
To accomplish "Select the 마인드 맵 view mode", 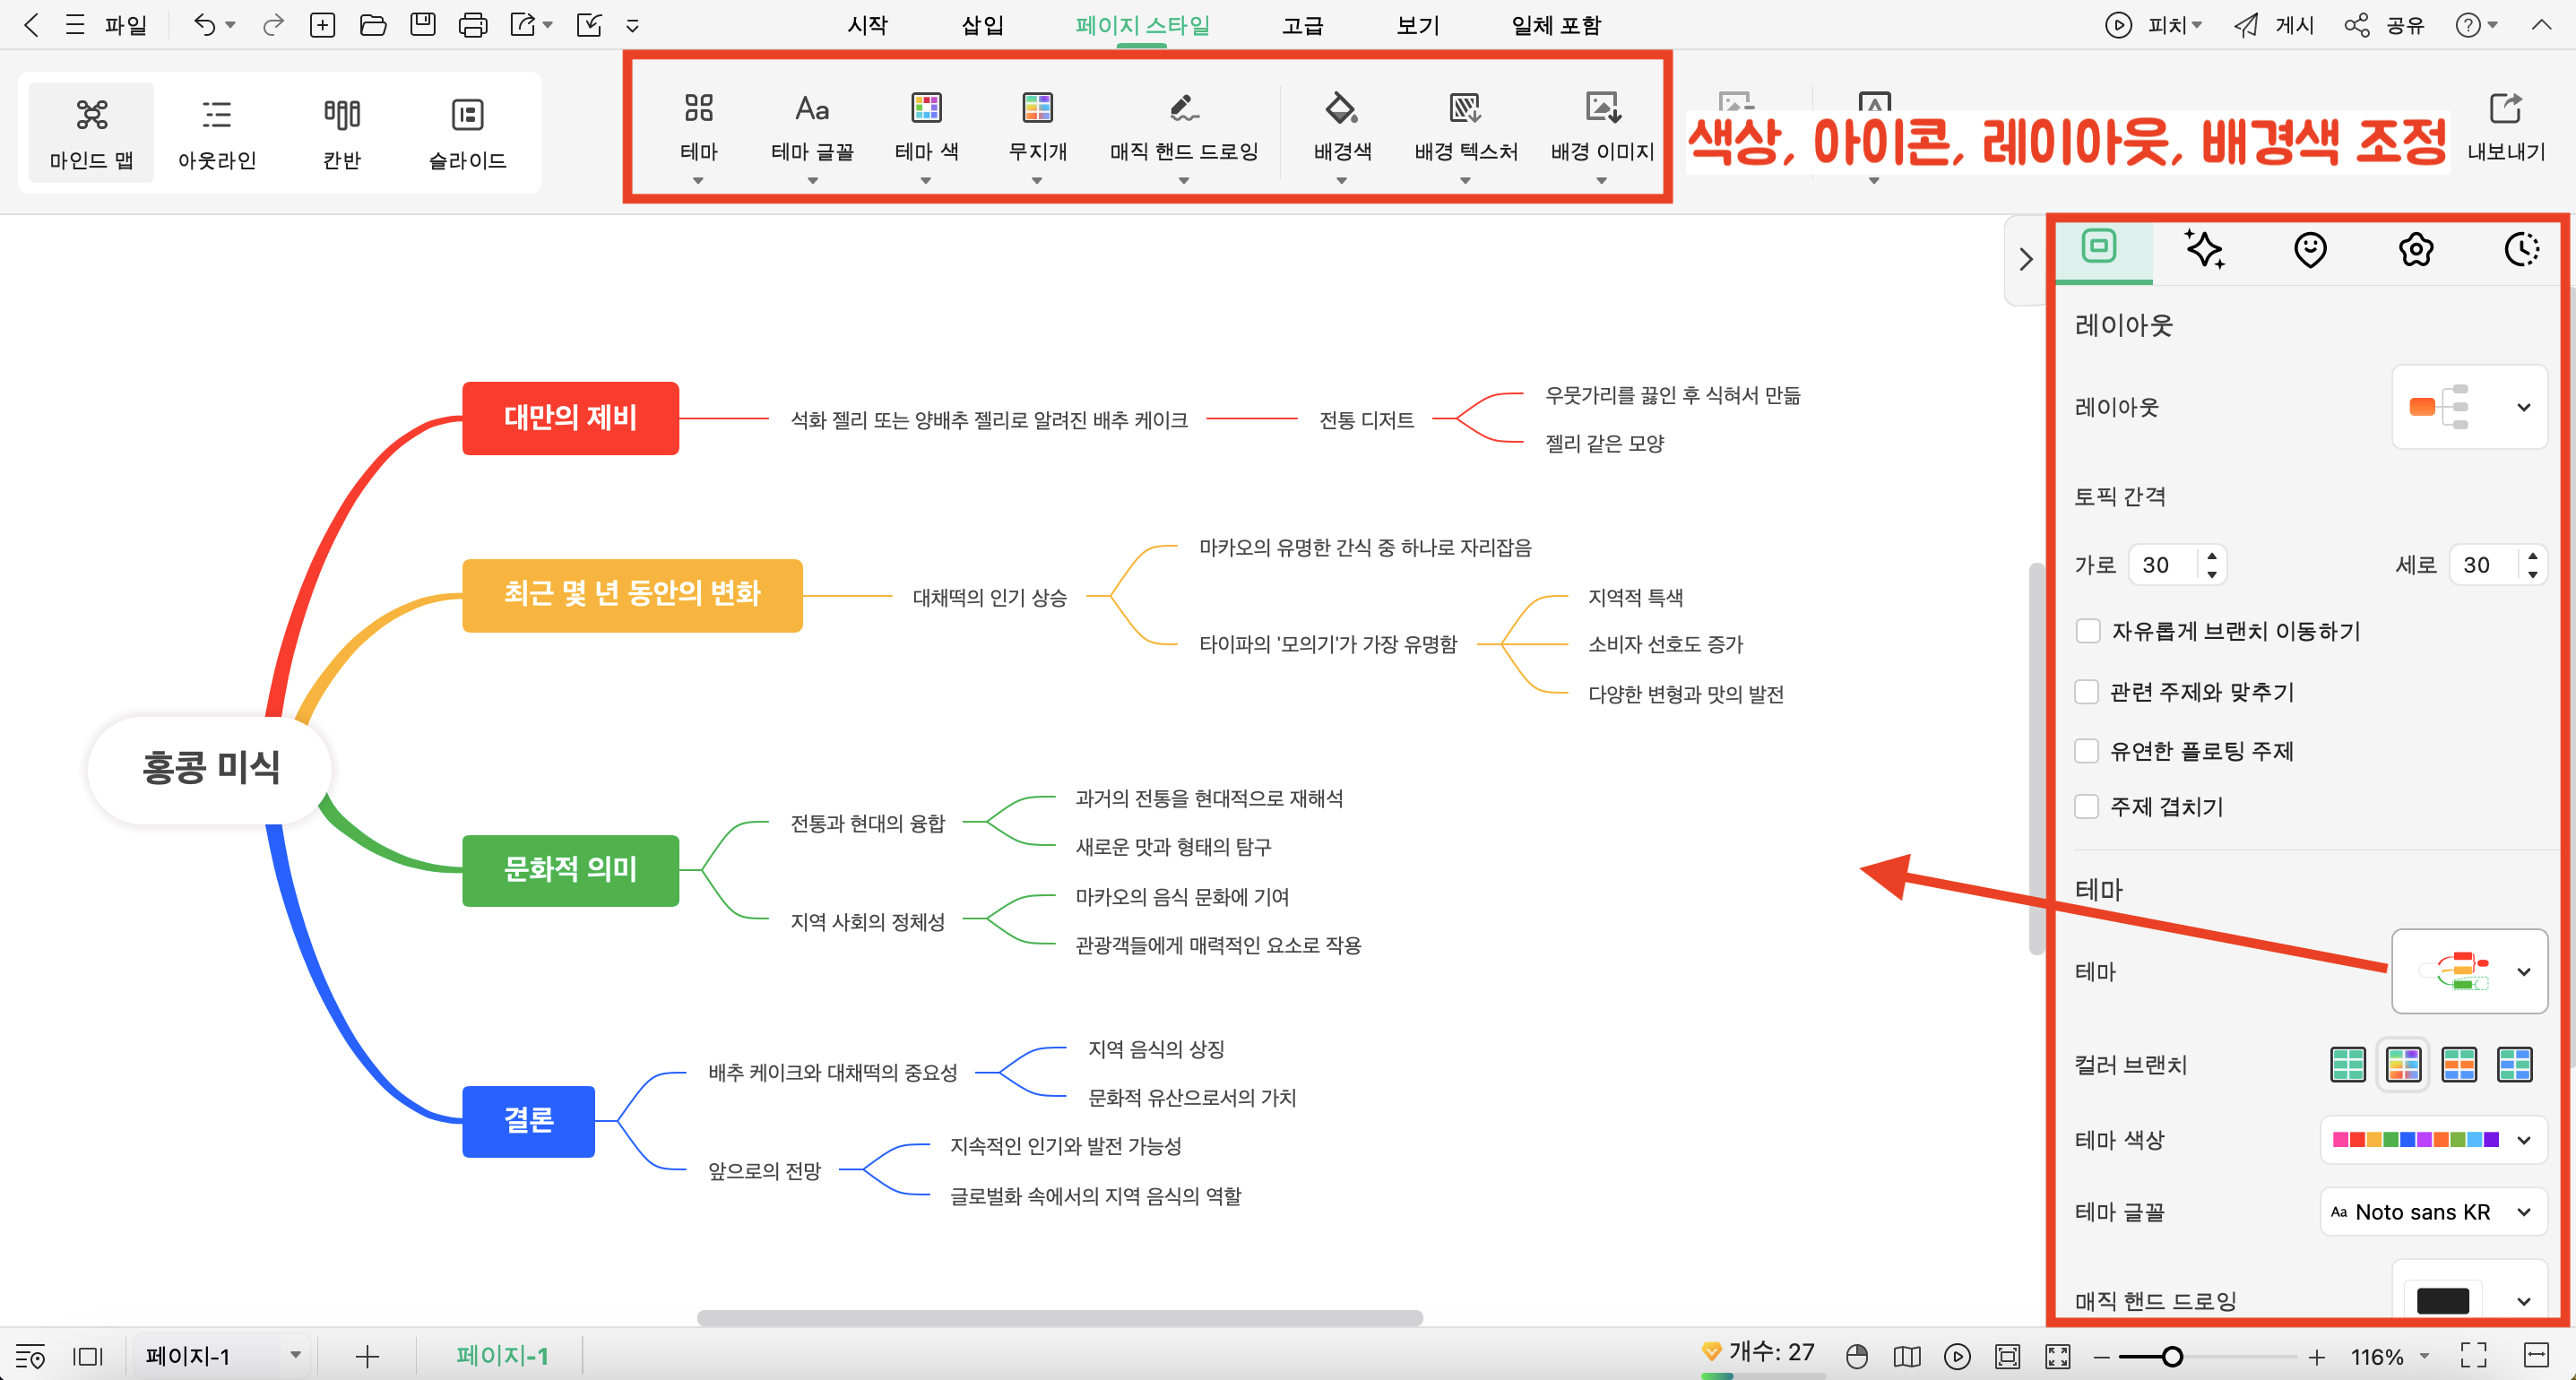I will (91, 133).
